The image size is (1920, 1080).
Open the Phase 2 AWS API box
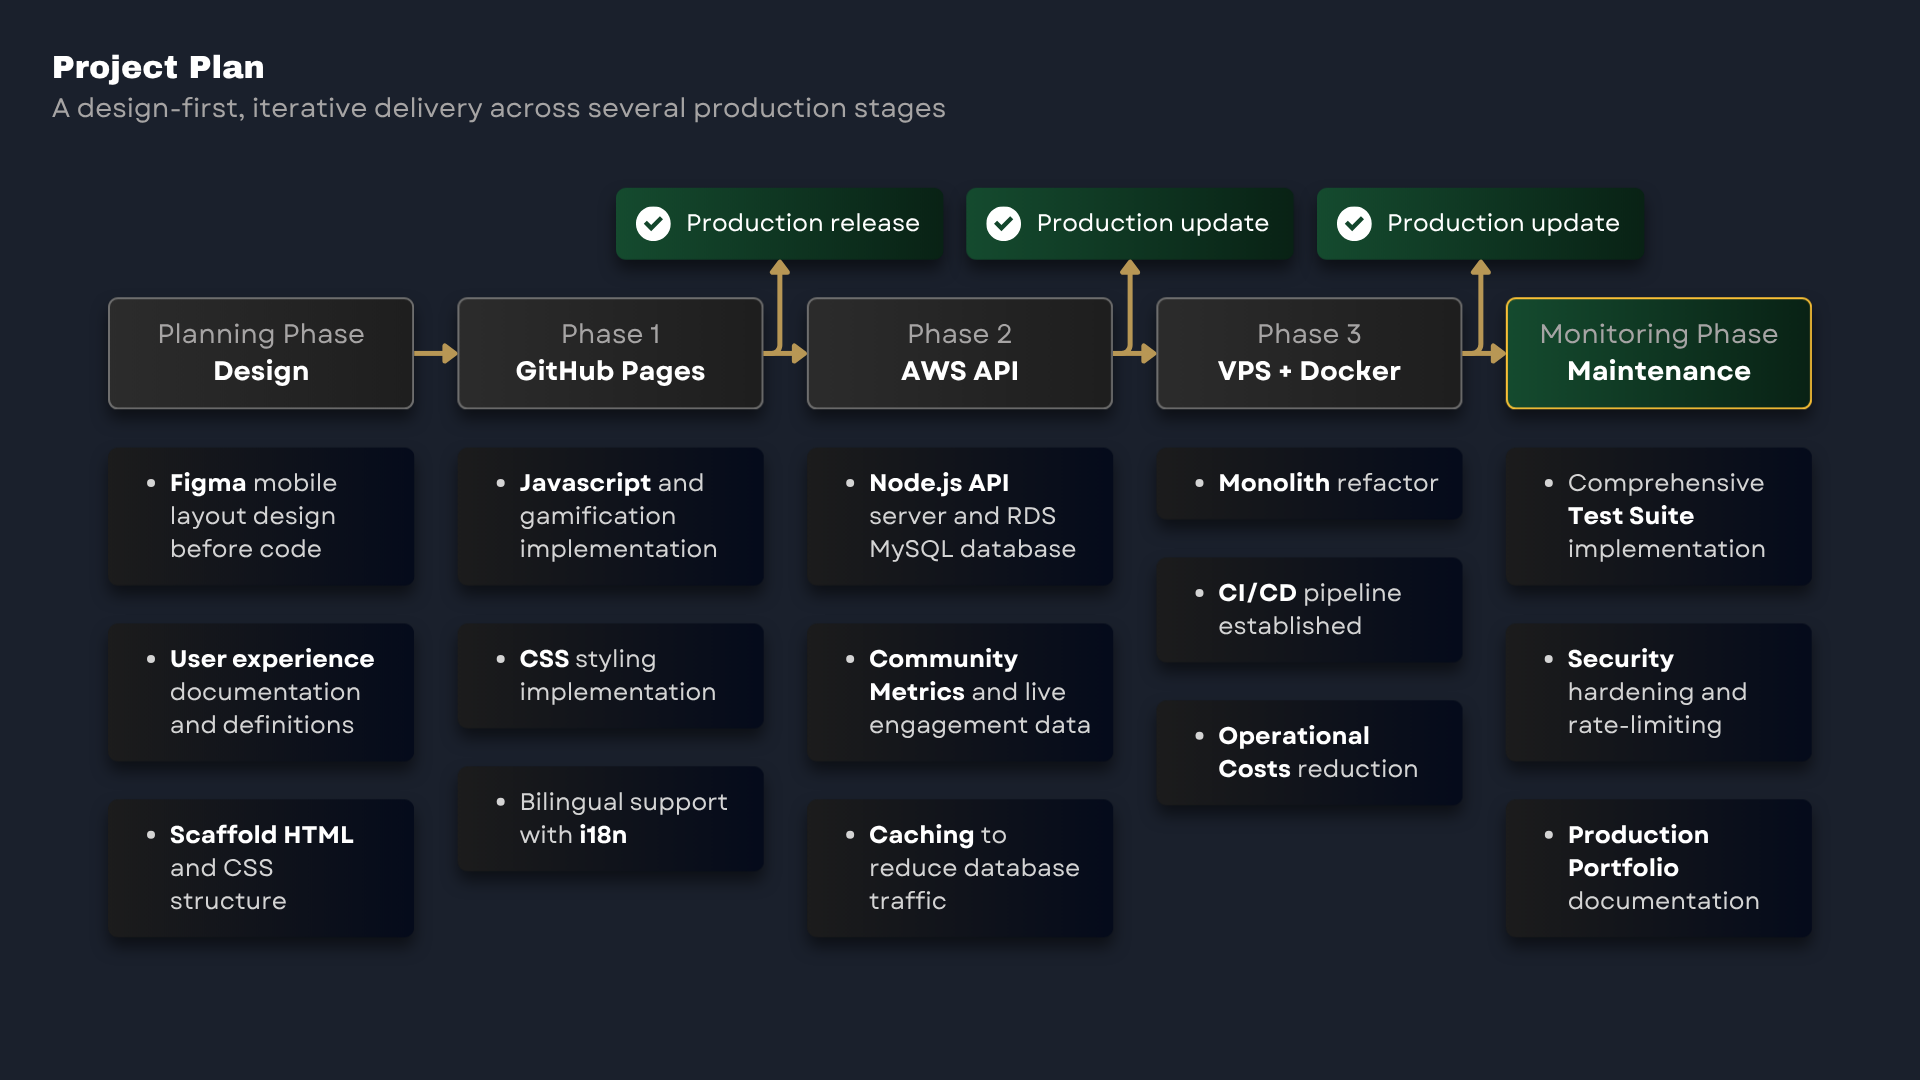[960, 353]
